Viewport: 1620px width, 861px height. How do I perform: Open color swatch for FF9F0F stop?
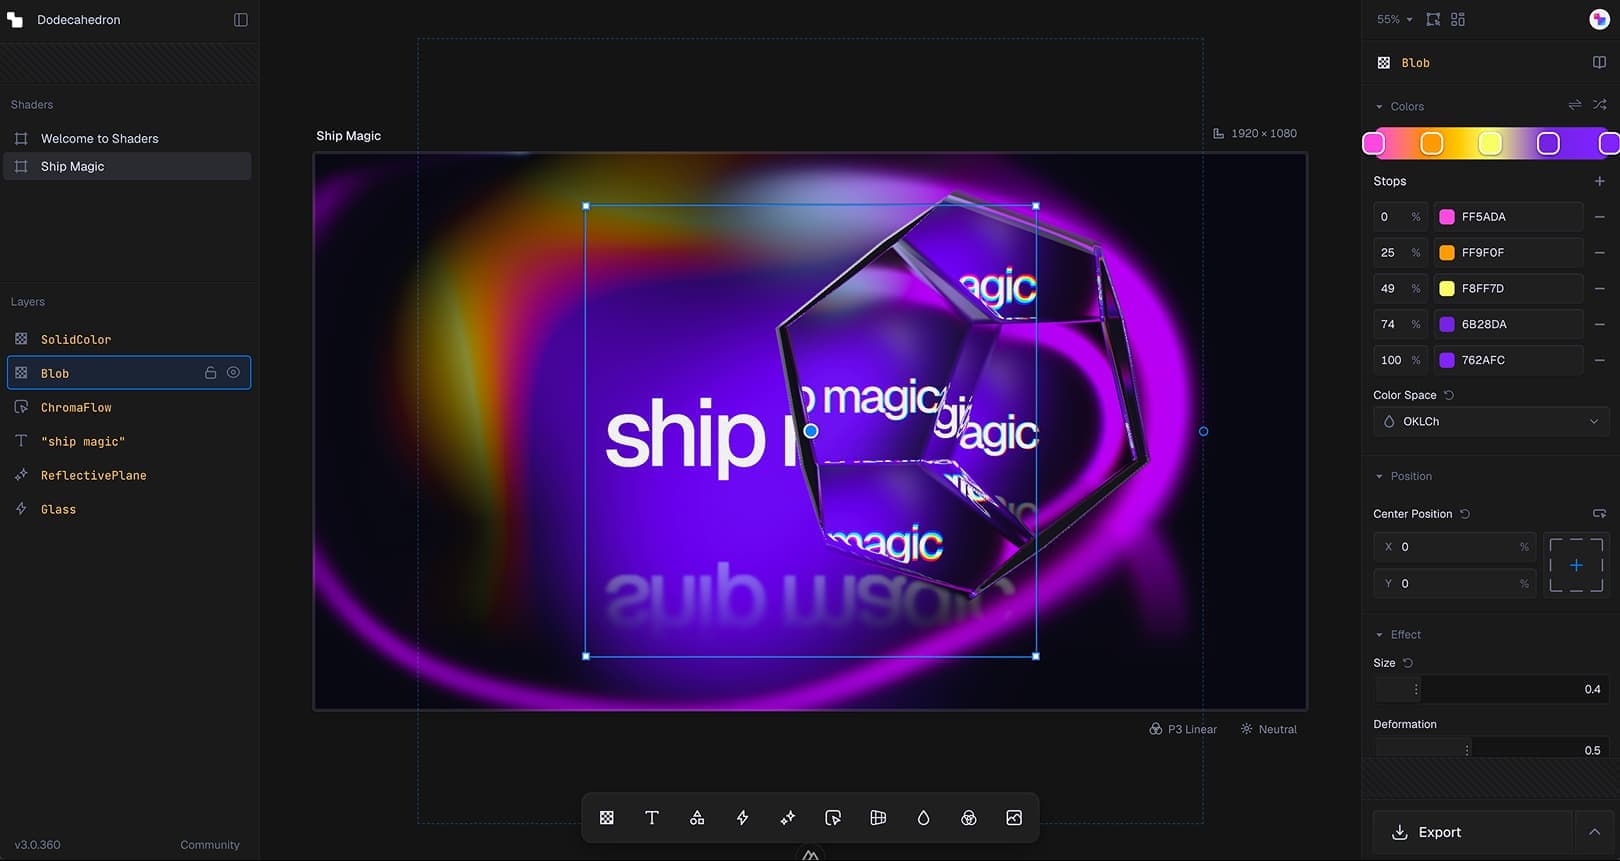[1447, 253]
